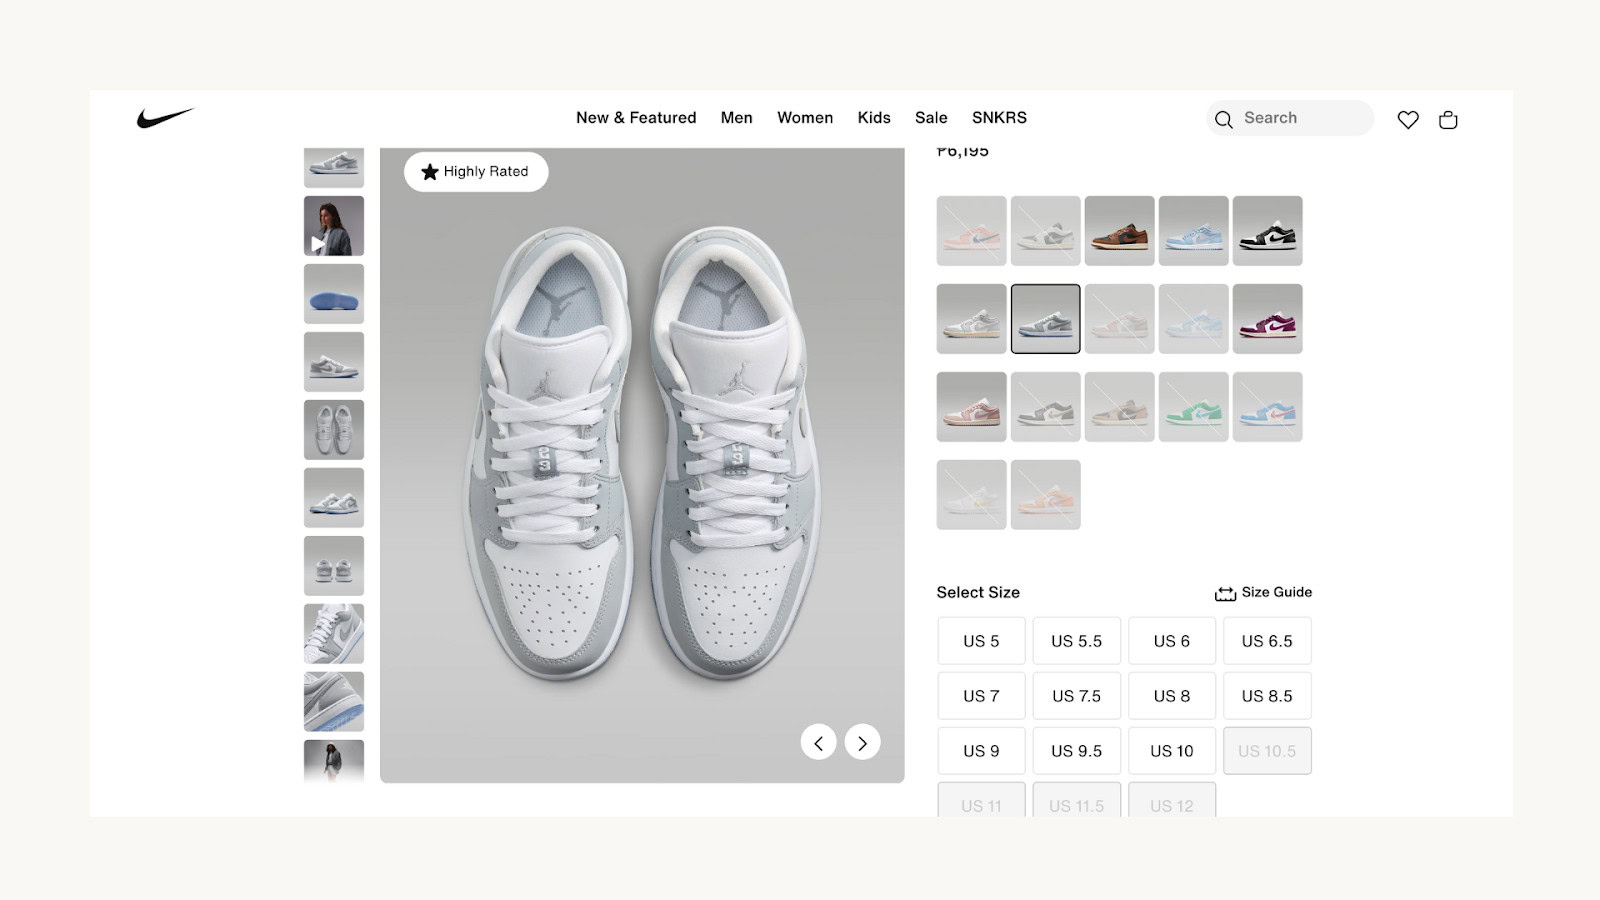Screen dimensions: 1600x900
Task: Play the model video thumbnail
Action: [334, 226]
